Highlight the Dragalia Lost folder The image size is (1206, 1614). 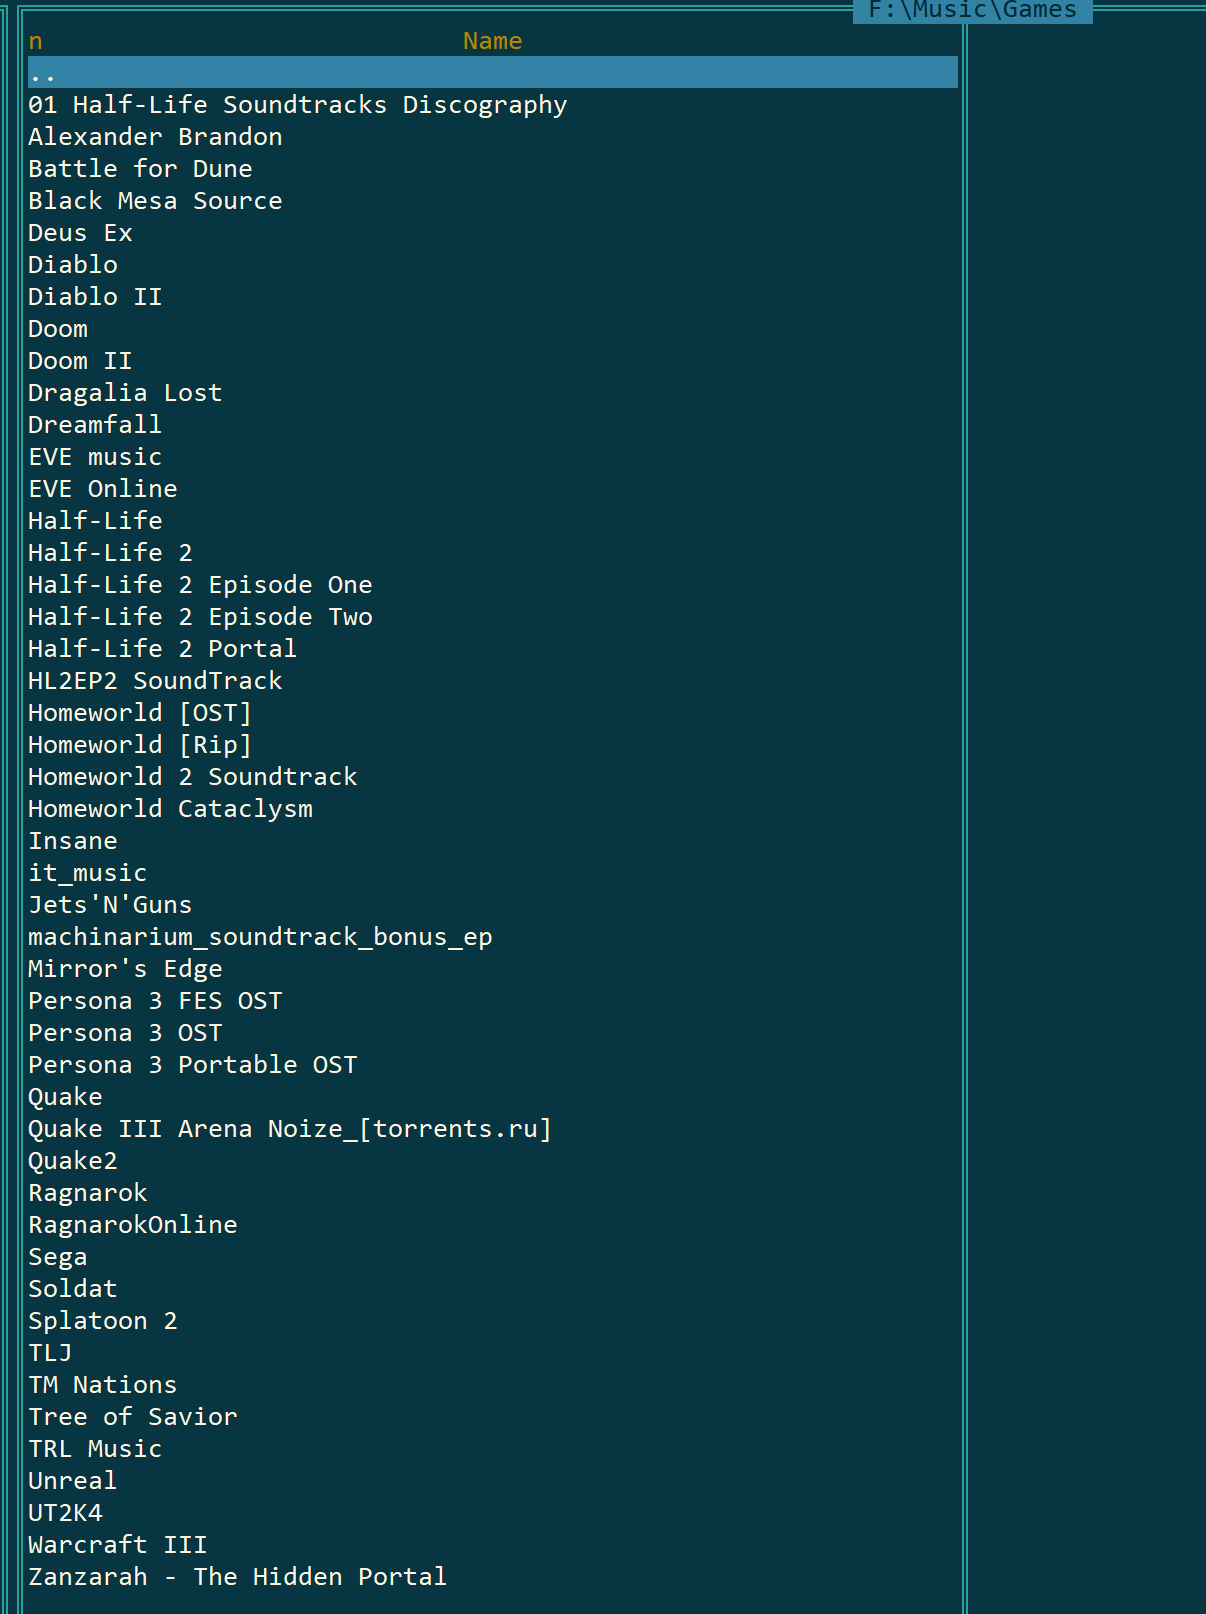pyautogui.click(x=125, y=393)
